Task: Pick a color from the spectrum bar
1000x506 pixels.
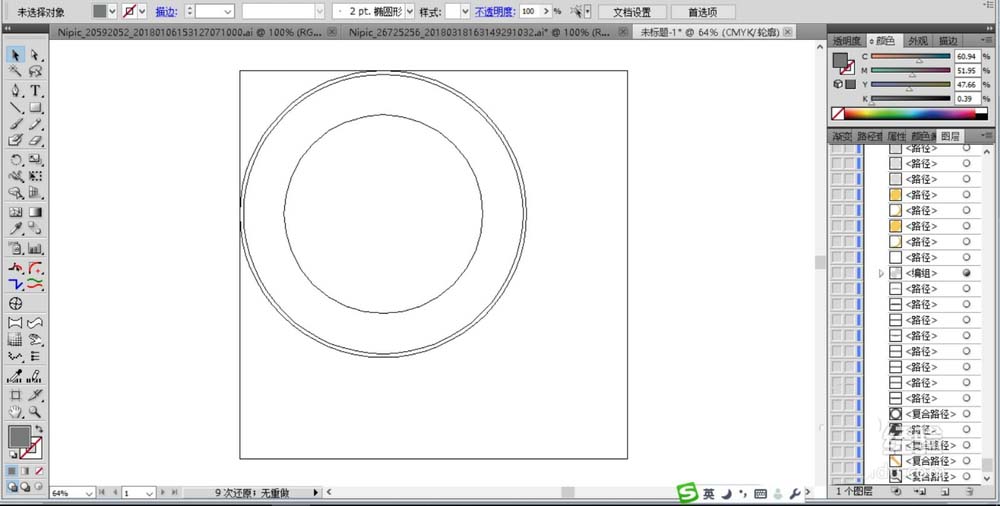Action: click(x=911, y=114)
